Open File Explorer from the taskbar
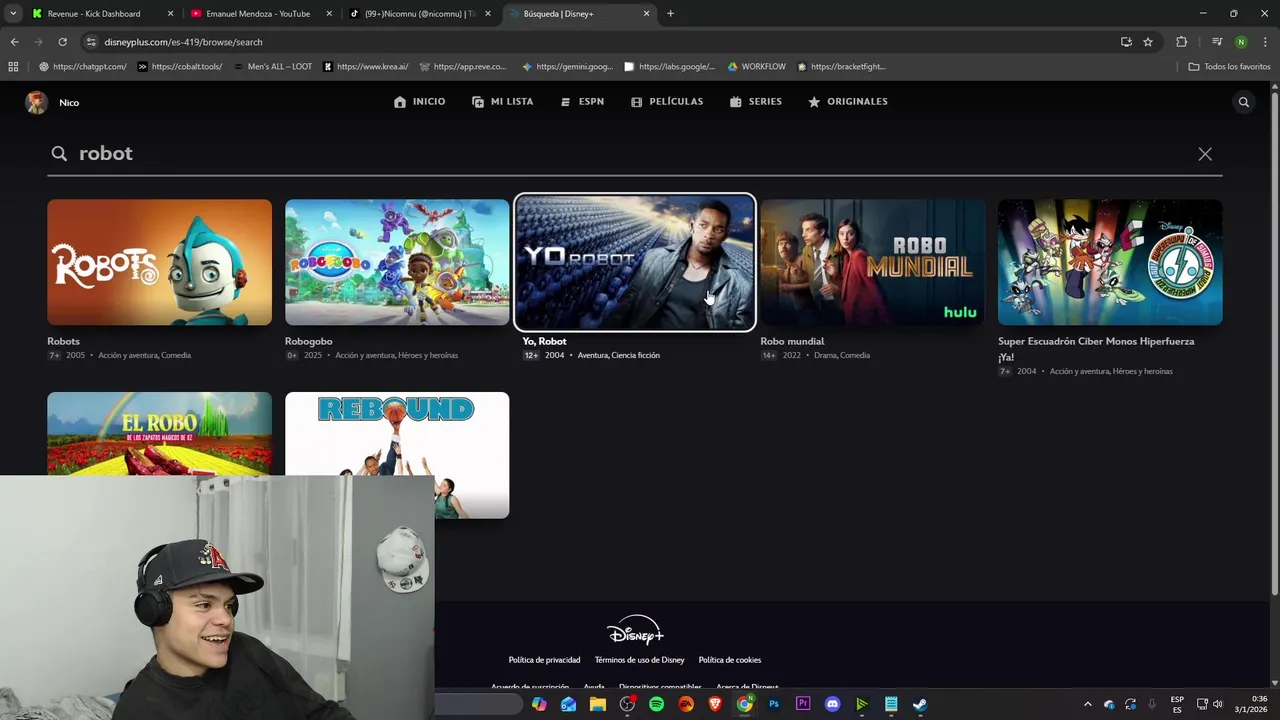 [597, 704]
